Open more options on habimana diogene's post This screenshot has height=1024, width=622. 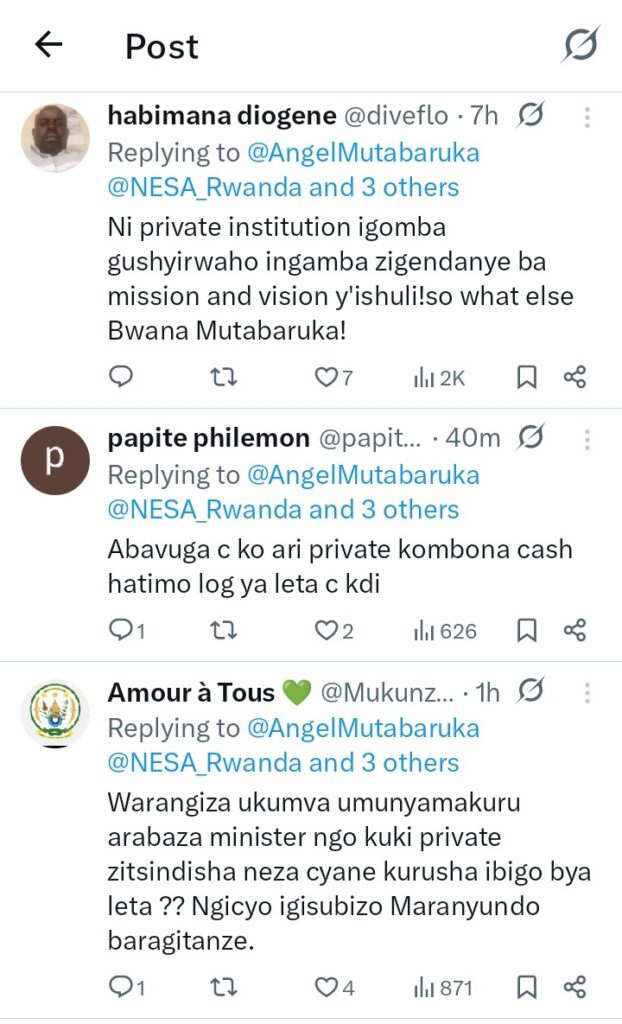[x=587, y=117]
